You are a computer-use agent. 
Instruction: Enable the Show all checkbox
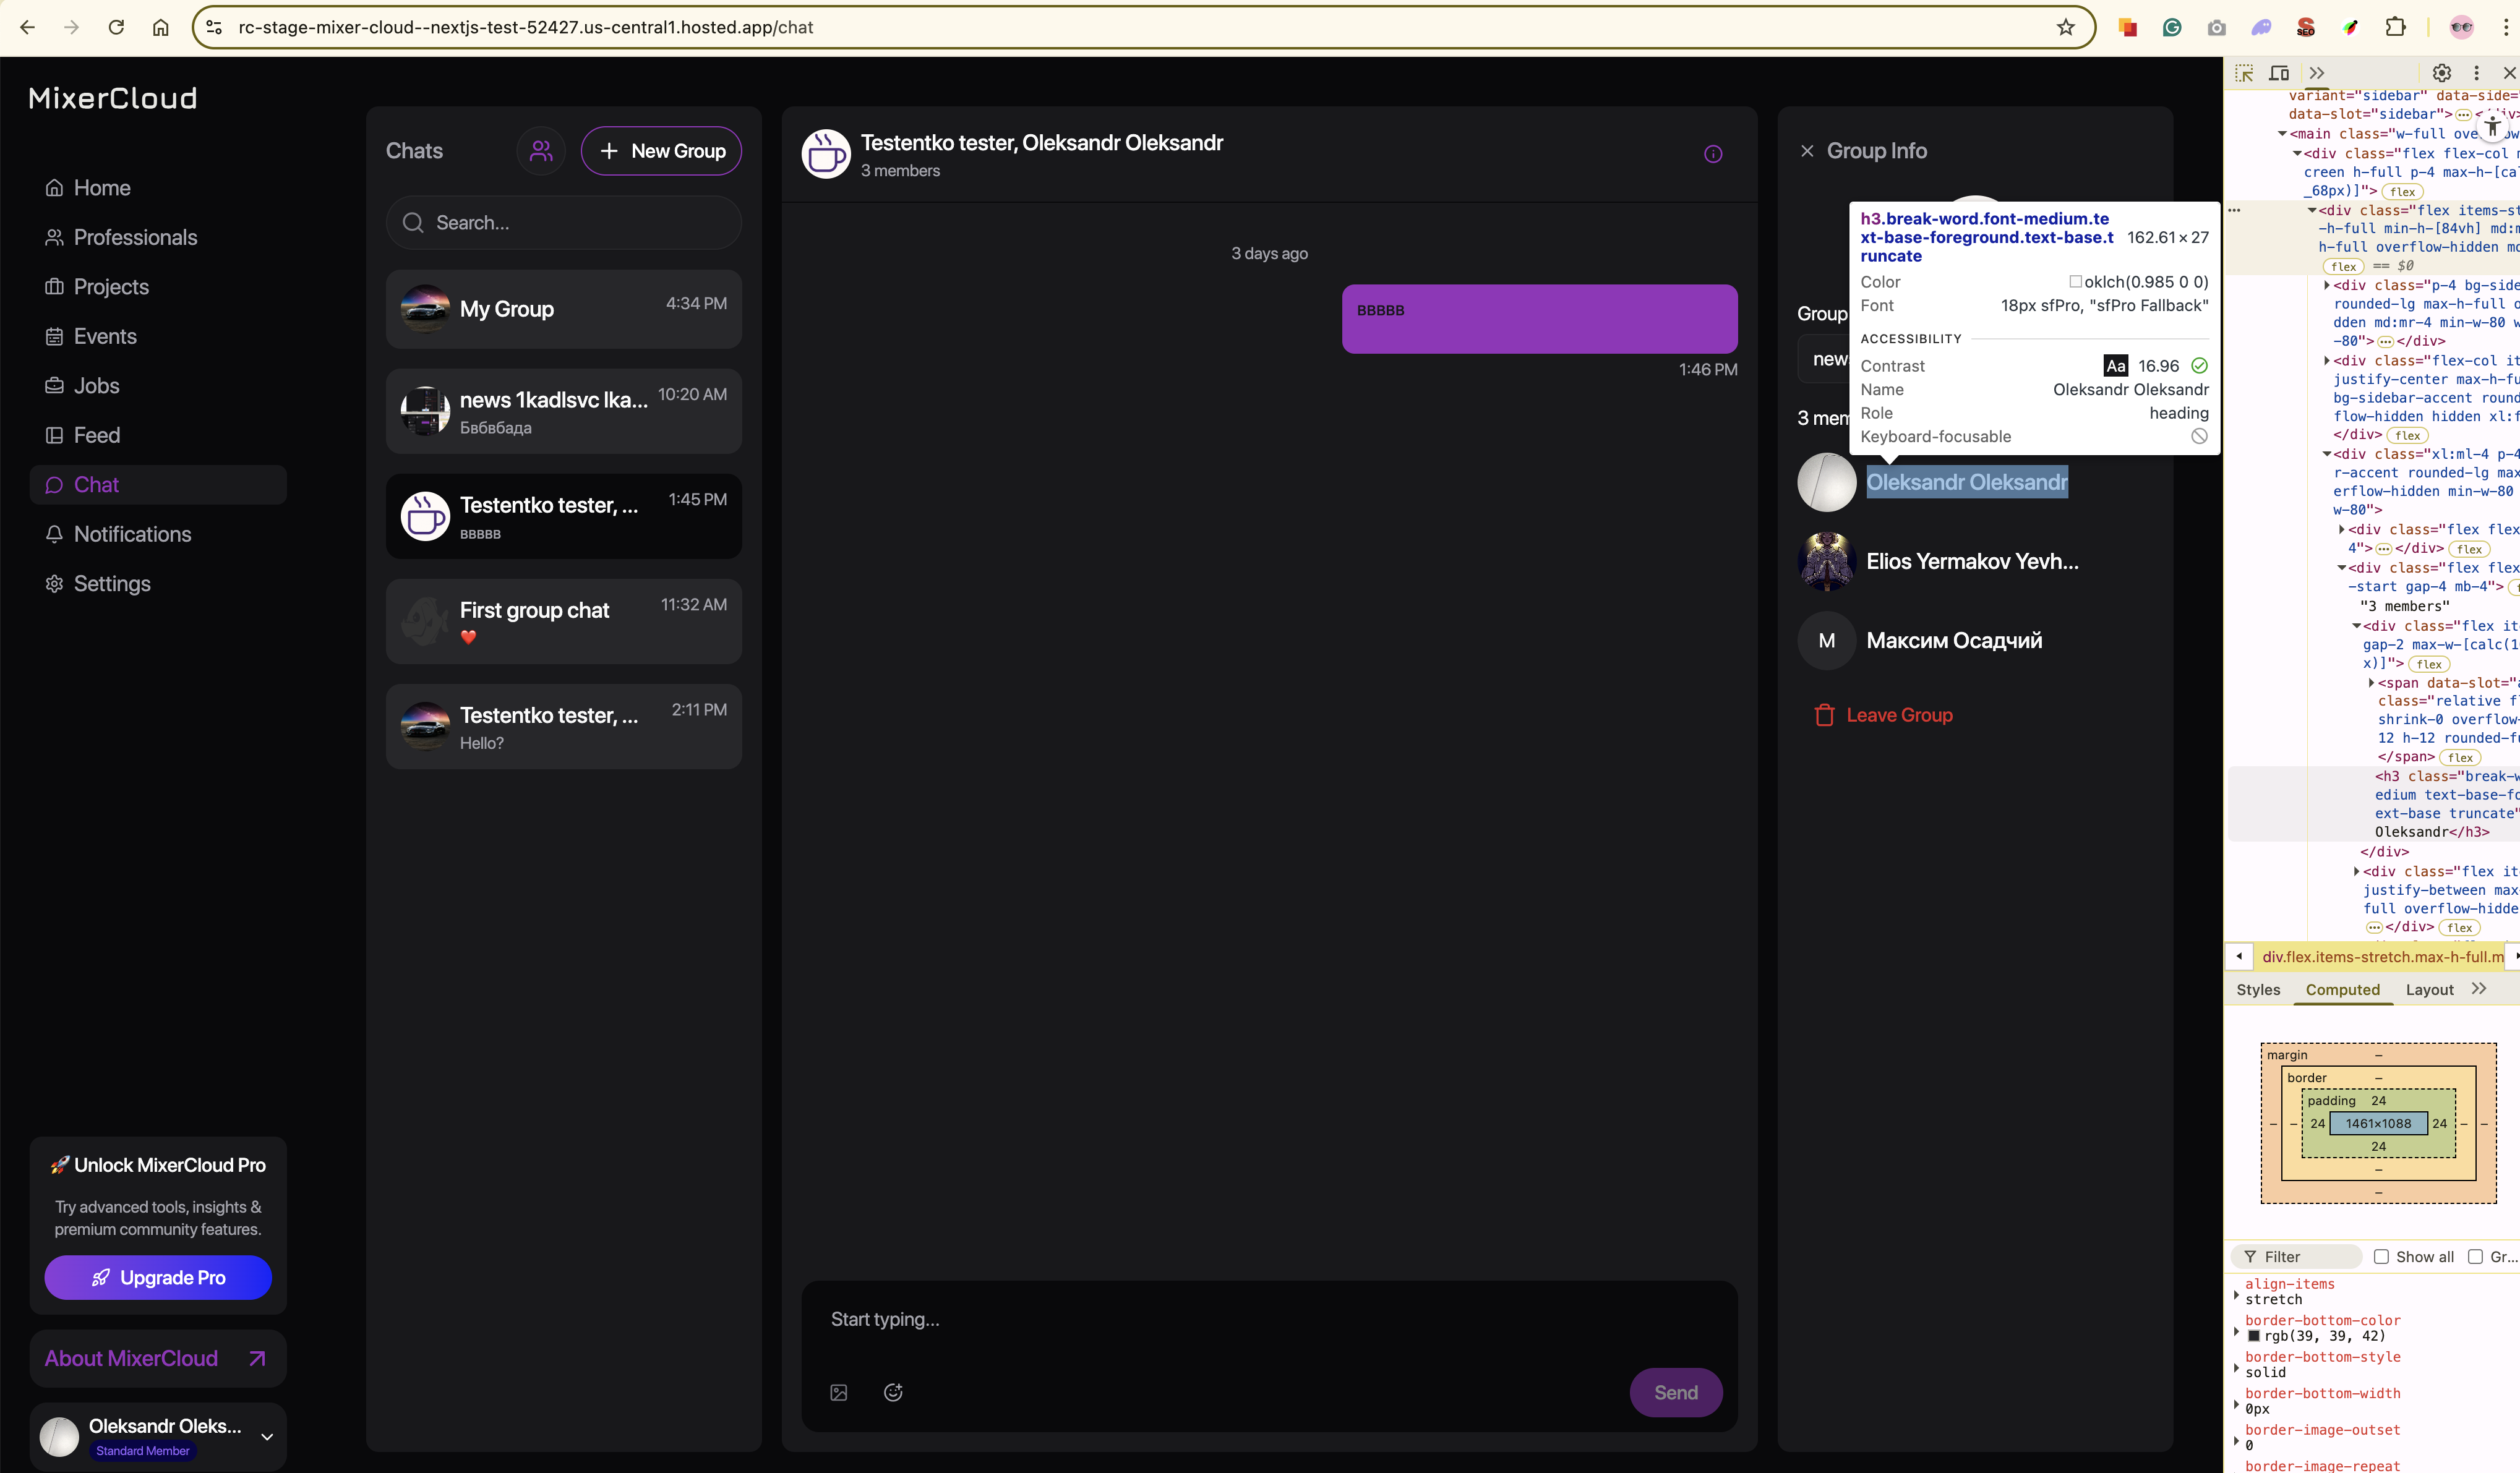2381,1257
